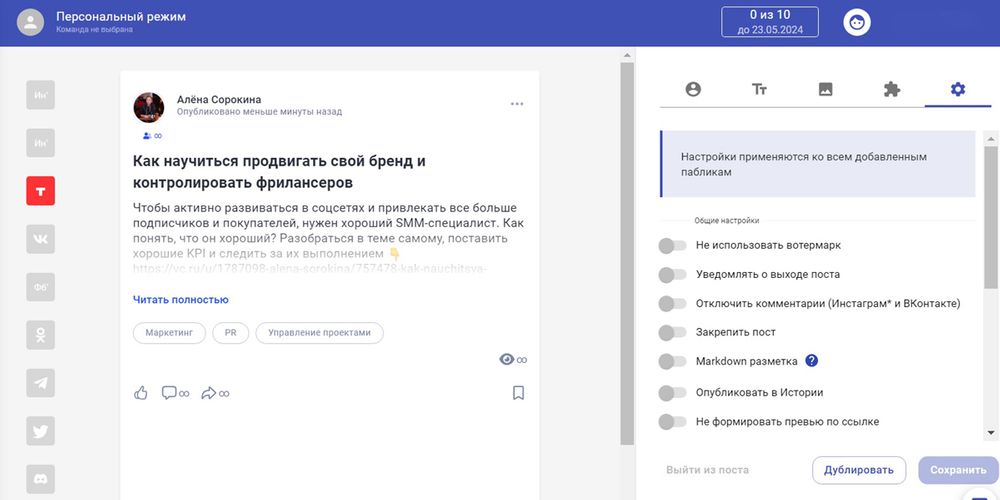Open help icon next to Markdown разметка
Image resolution: width=1000 pixels, height=500 pixels.
point(812,361)
